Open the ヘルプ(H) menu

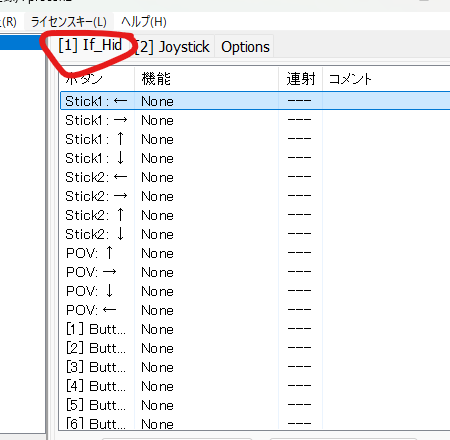(144, 22)
